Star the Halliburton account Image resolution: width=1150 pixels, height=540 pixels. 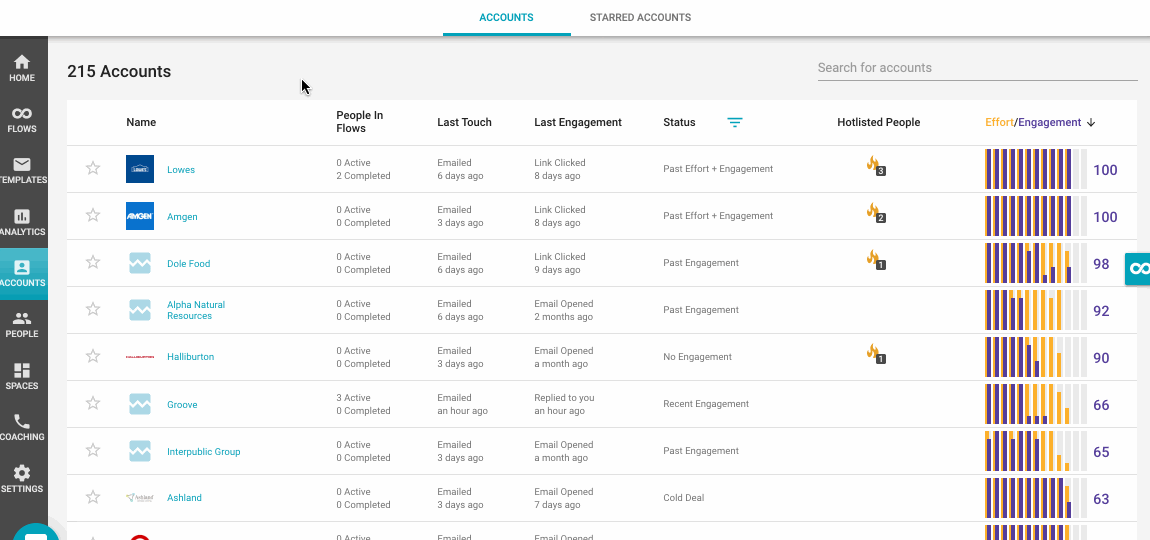coord(92,356)
